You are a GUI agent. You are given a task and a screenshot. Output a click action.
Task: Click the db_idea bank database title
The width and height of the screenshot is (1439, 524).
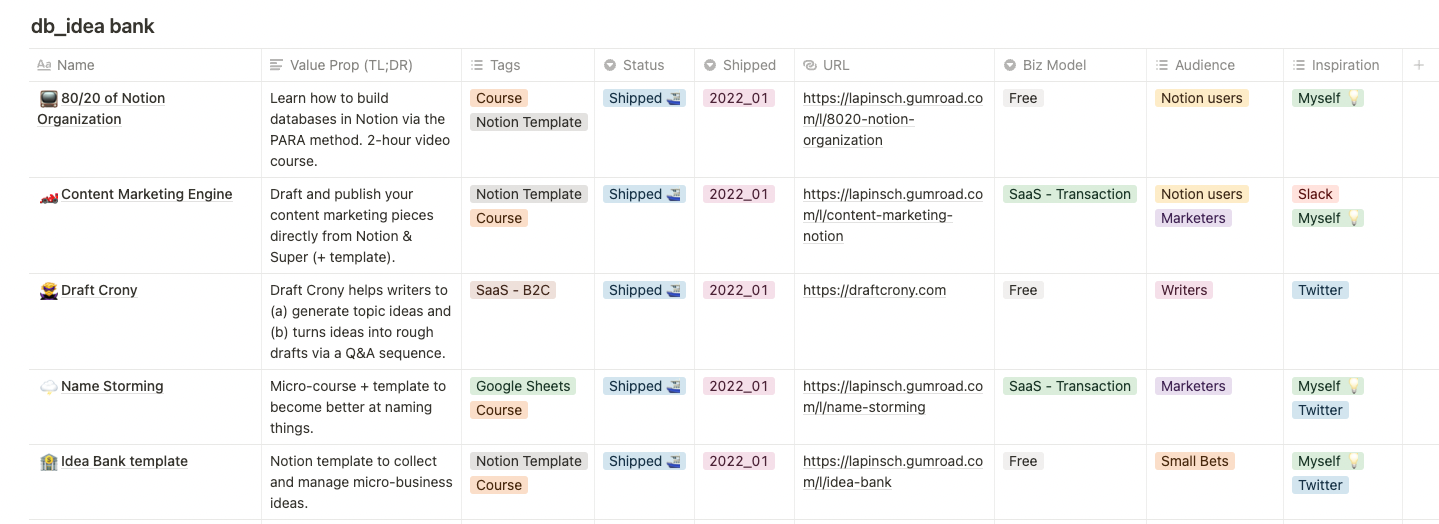tap(93, 26)
